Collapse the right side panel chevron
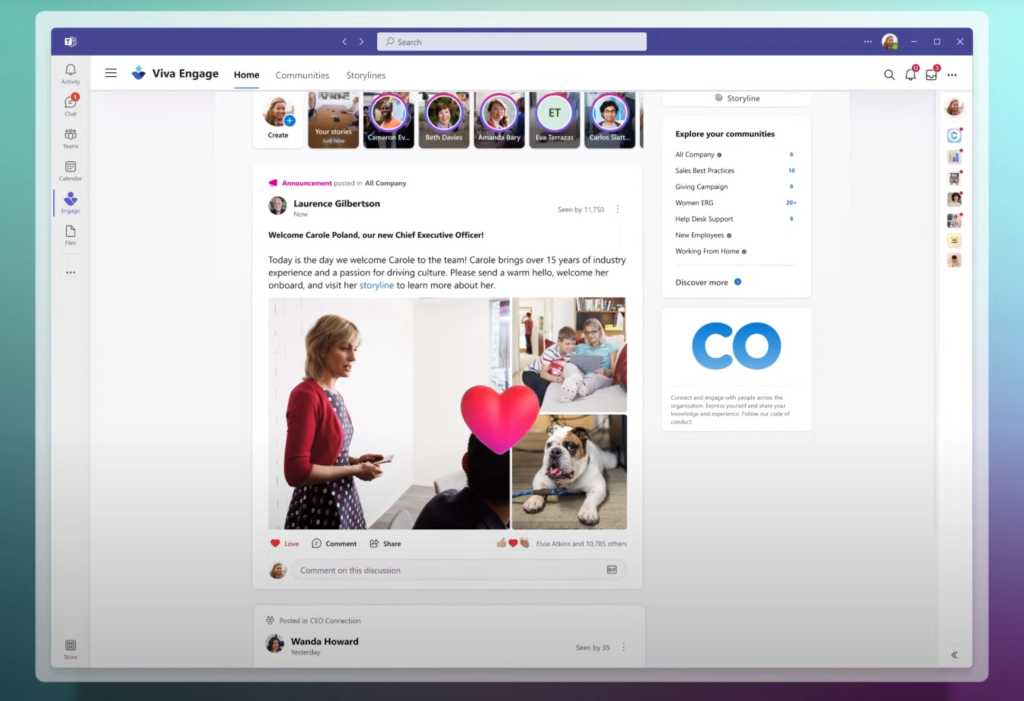The height and width of the screenshot is (701, 1024). [x=954, y=655]
